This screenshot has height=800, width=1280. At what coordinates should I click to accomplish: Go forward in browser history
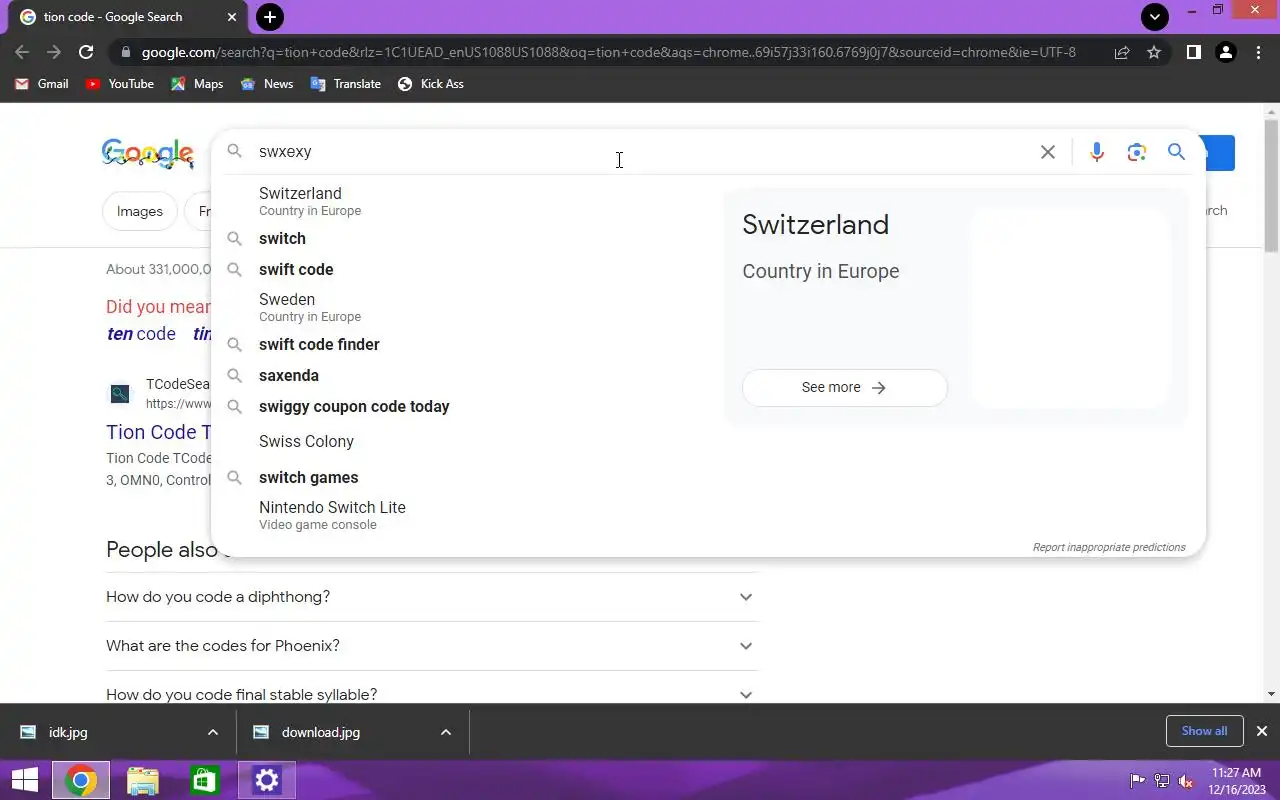click(x=54, y=52)
